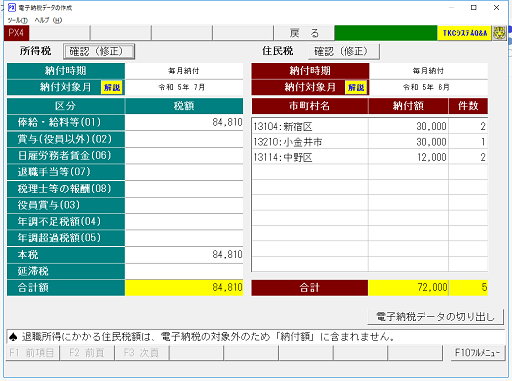The height and width of the screenshot is (381, 512).
Task: Click the yellow 合計額 84,810 cell
Action: [x=184, y=288]
